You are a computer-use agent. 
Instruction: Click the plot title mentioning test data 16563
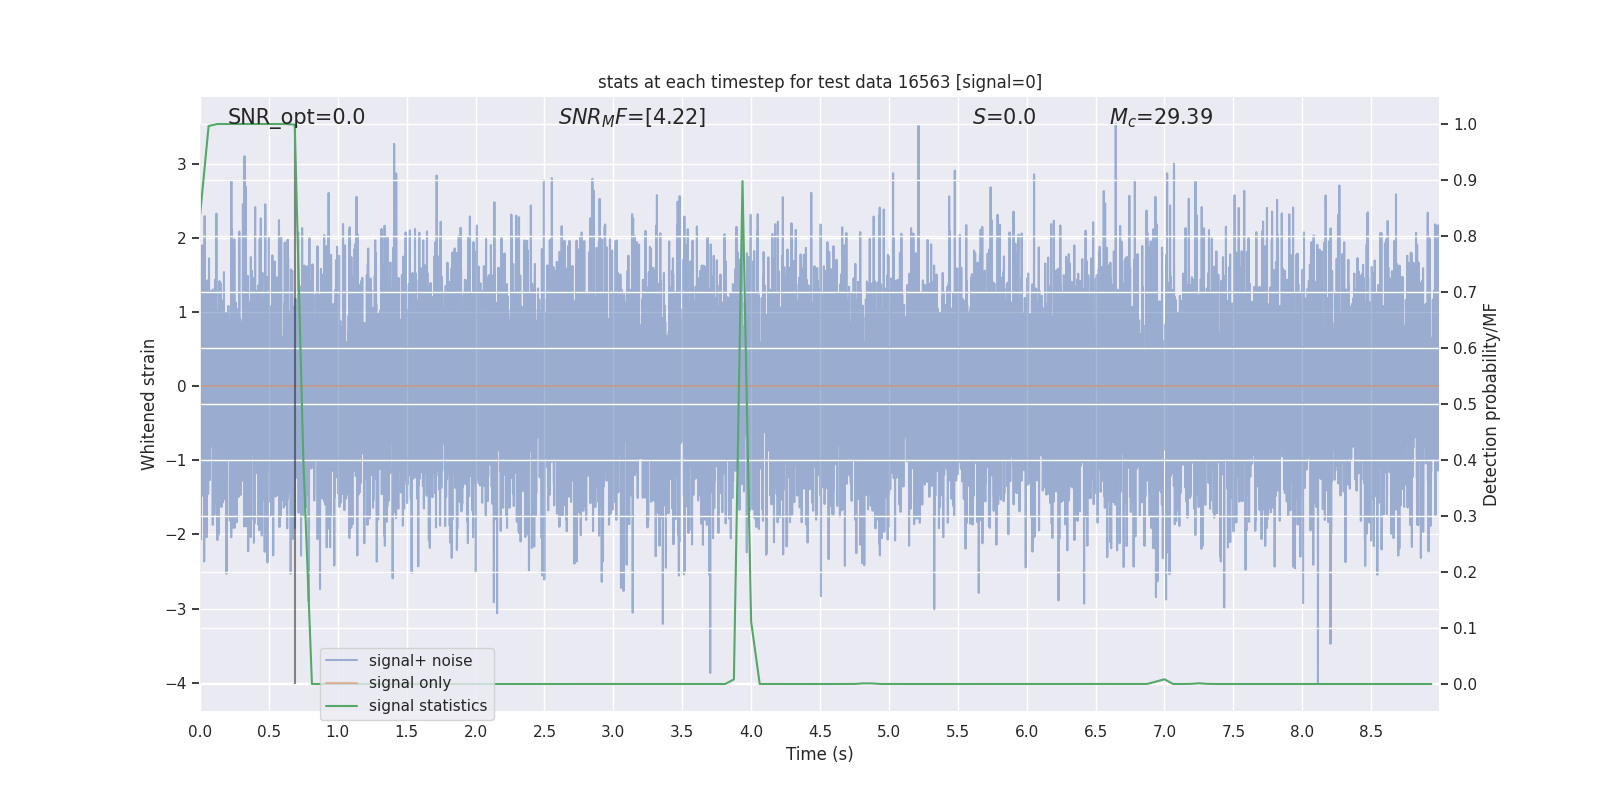[820, 82]
